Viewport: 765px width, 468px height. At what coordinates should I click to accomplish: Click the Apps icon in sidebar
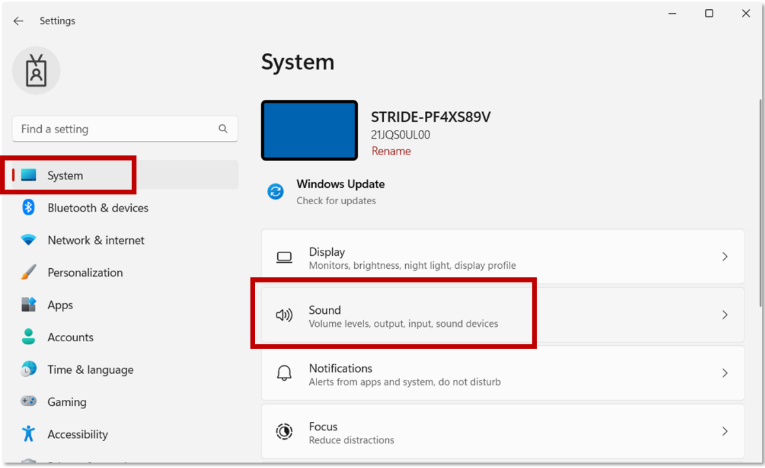tap(28, 305)
